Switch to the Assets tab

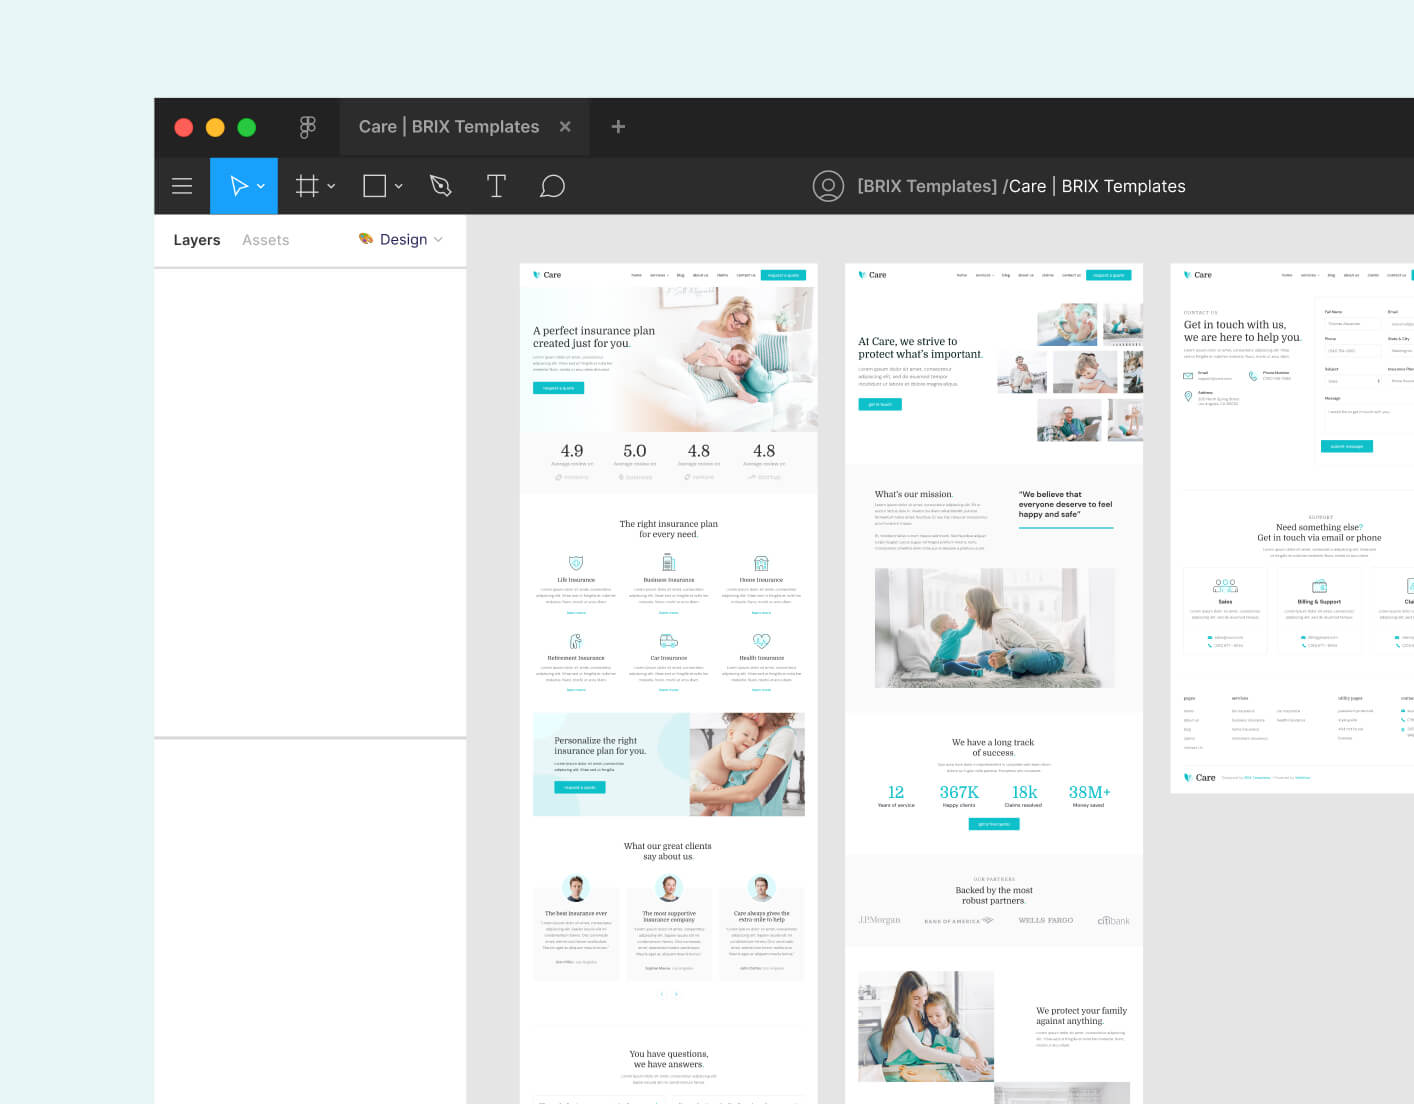pyautogui.click(x=265, y=239)
